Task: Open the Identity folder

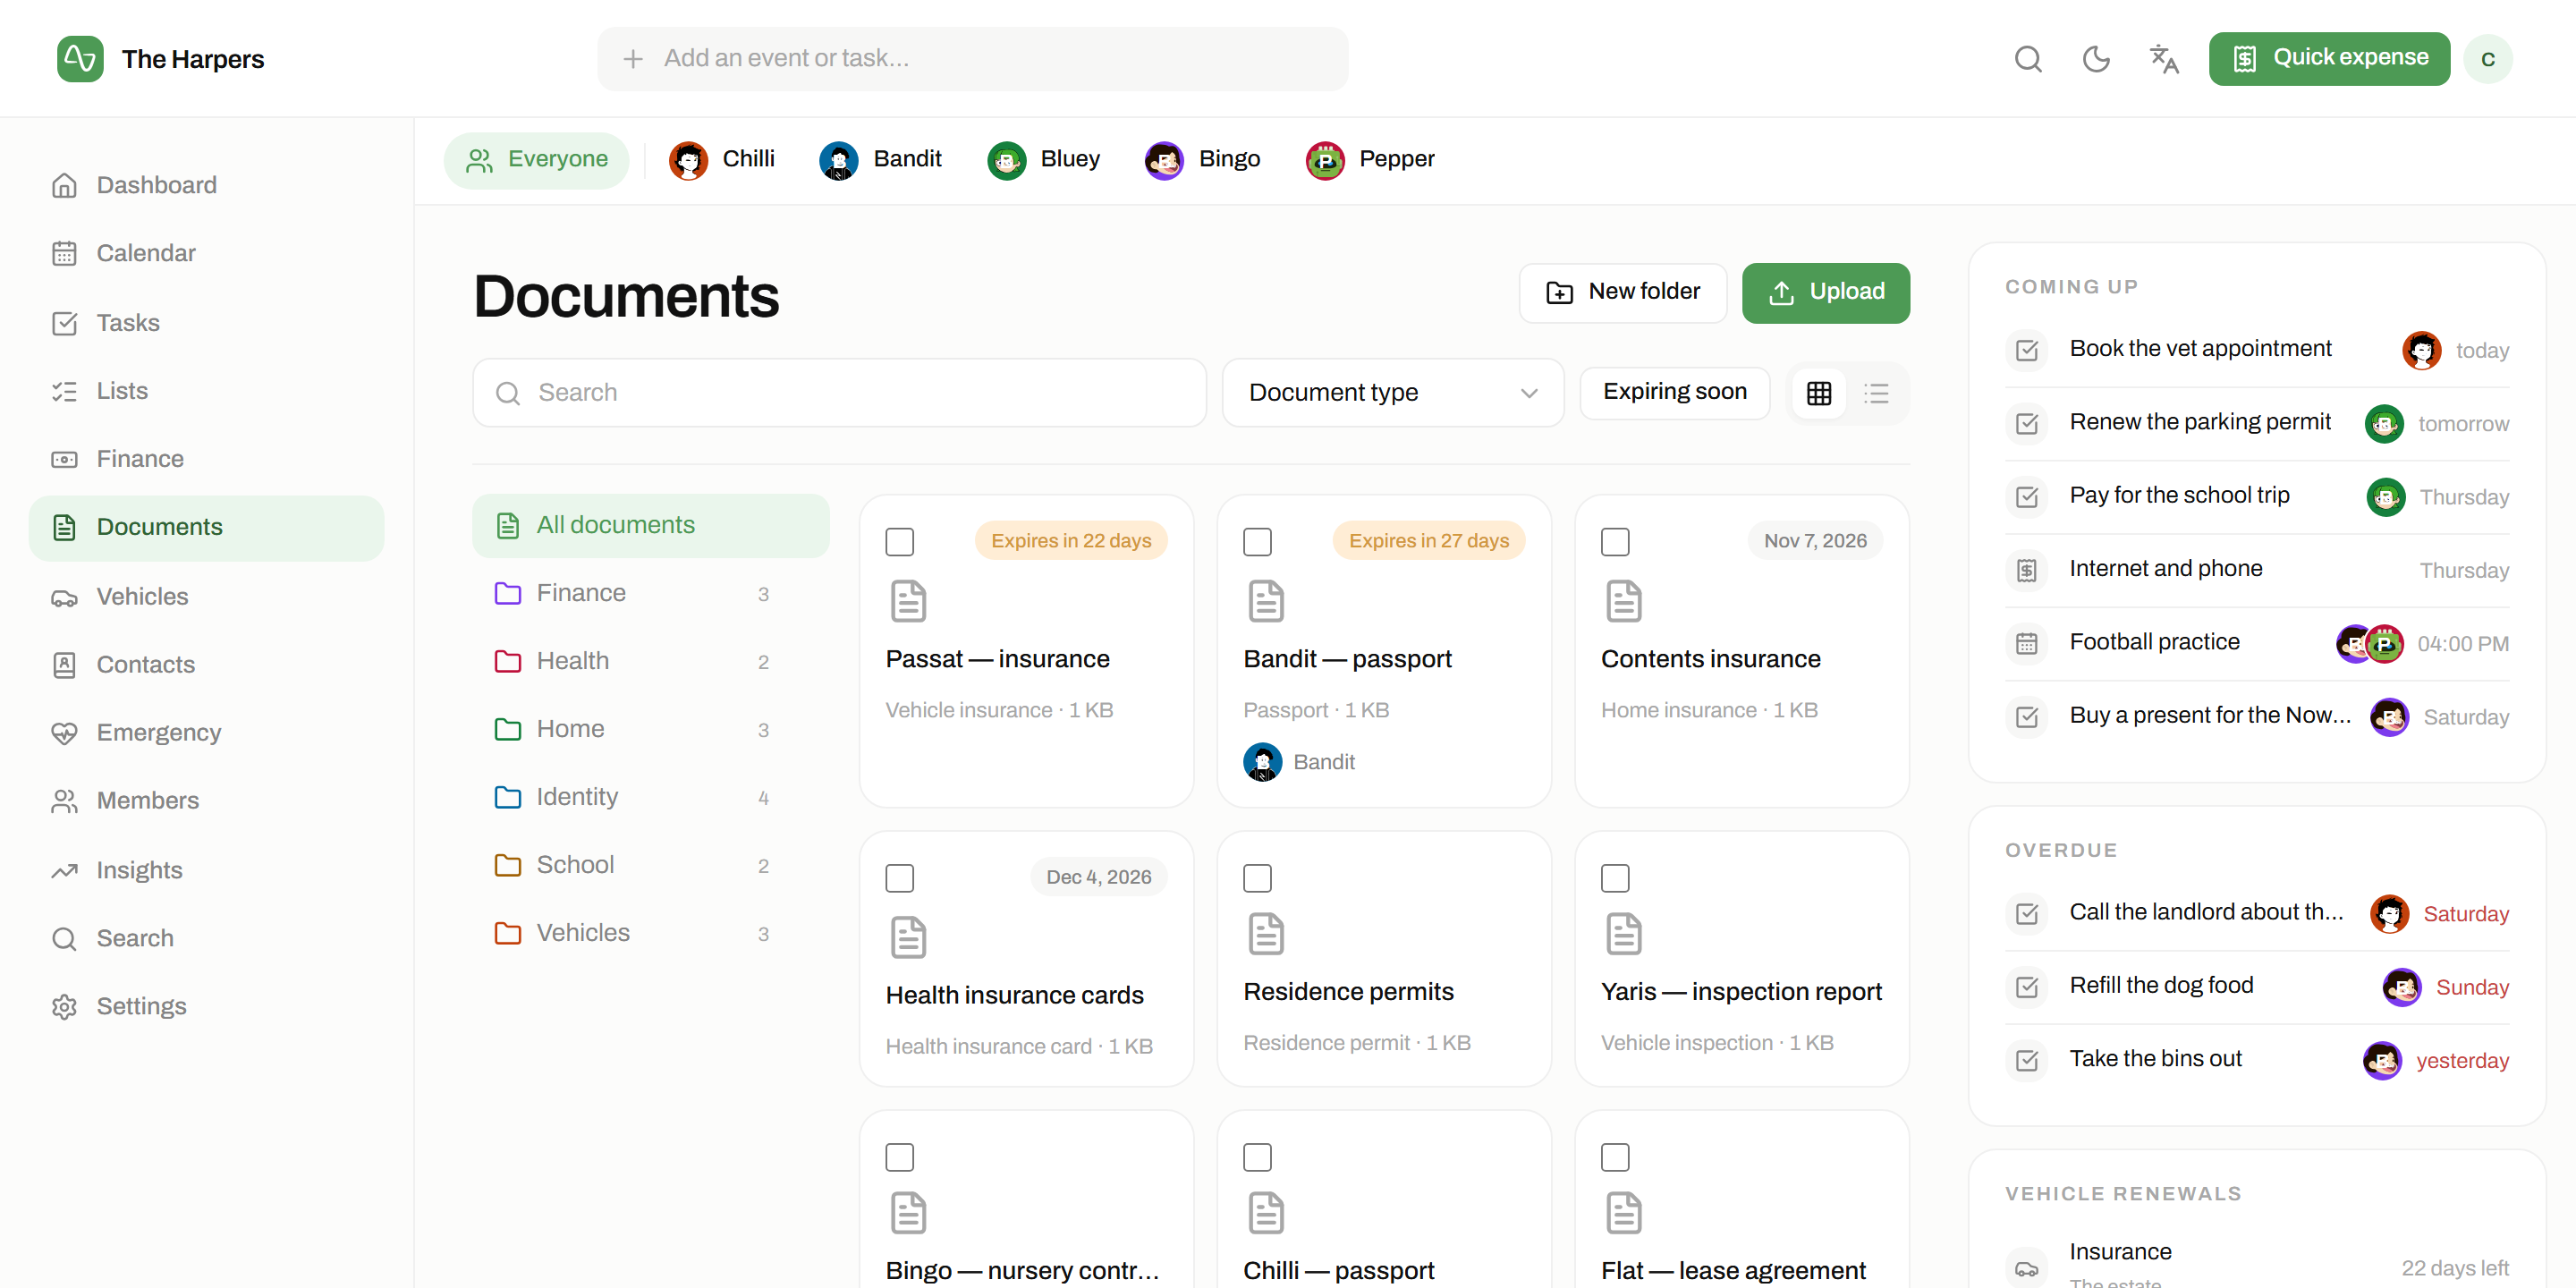Action: (x=650, y=797)
